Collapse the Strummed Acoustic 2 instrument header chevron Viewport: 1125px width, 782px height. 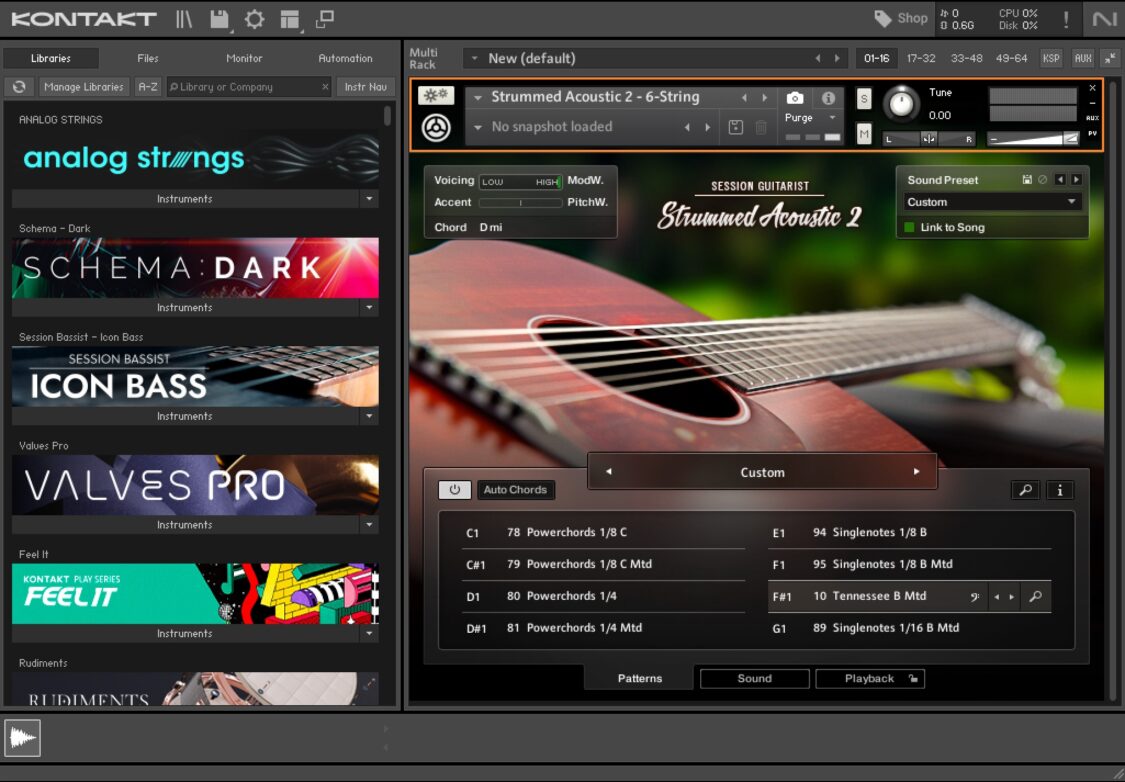pyautogui.click(x=477, y=96)
